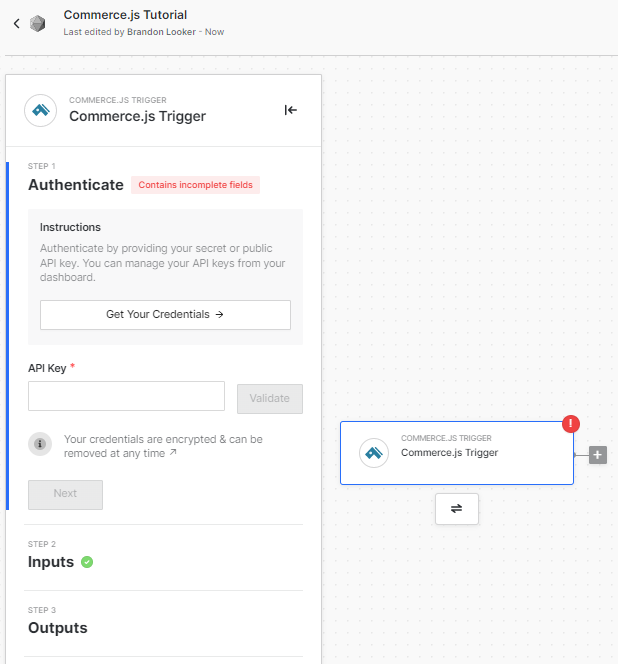Click the info icon beside credentials note
Screen dimensions: 618x664
tap(40, 445)
